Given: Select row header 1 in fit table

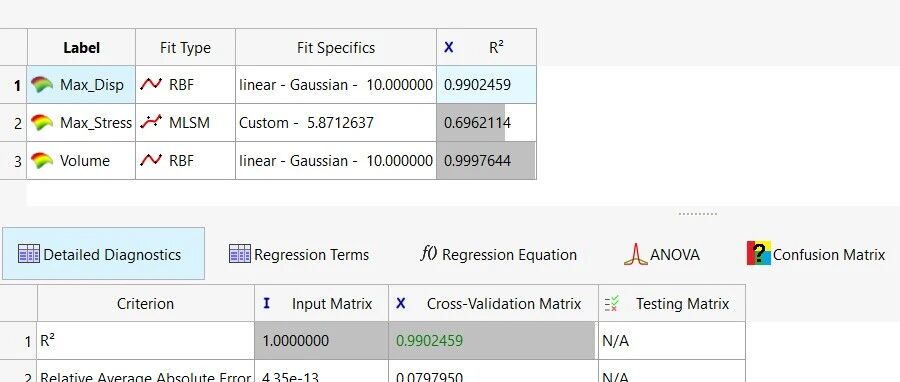Looking at the screenshot, I should [x=13, y=85].
